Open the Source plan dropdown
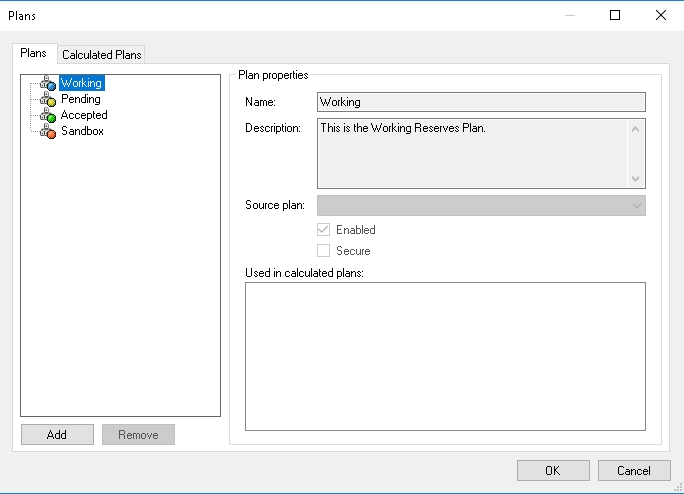The width and height of the screenshot is (684, 494). pos(481,206)
